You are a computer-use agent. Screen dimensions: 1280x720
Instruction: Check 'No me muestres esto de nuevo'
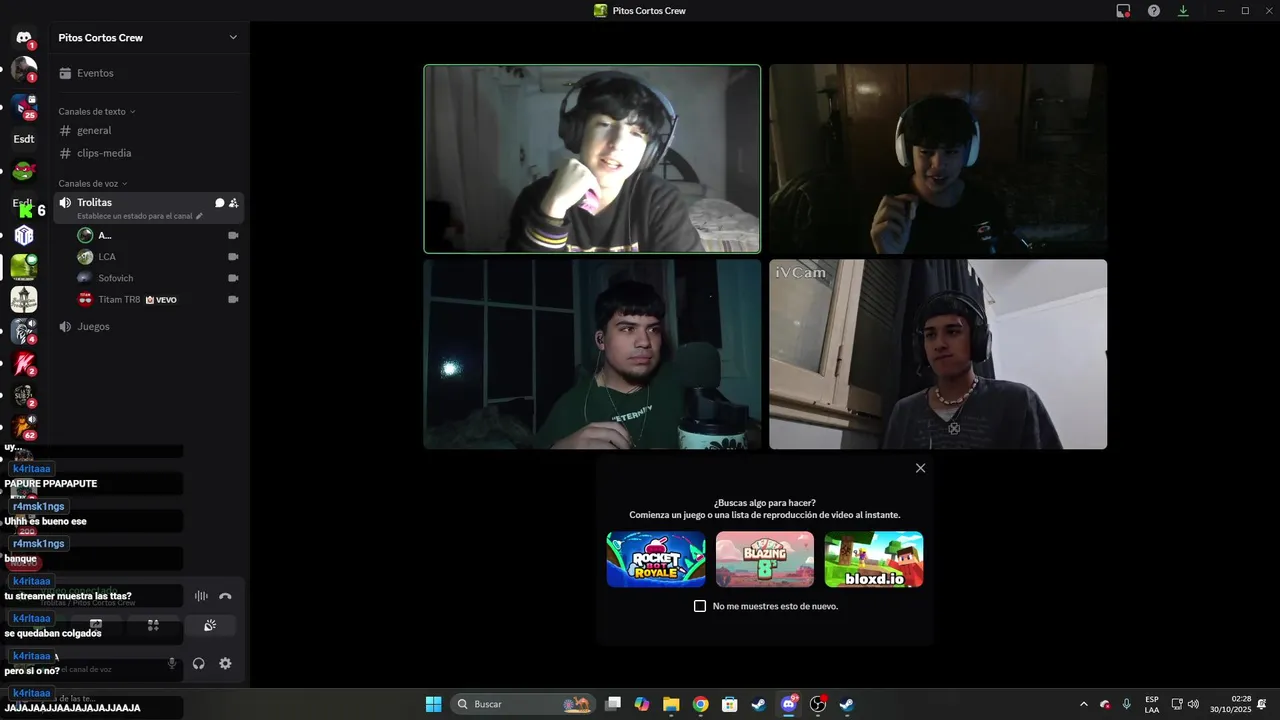(700, 606)
